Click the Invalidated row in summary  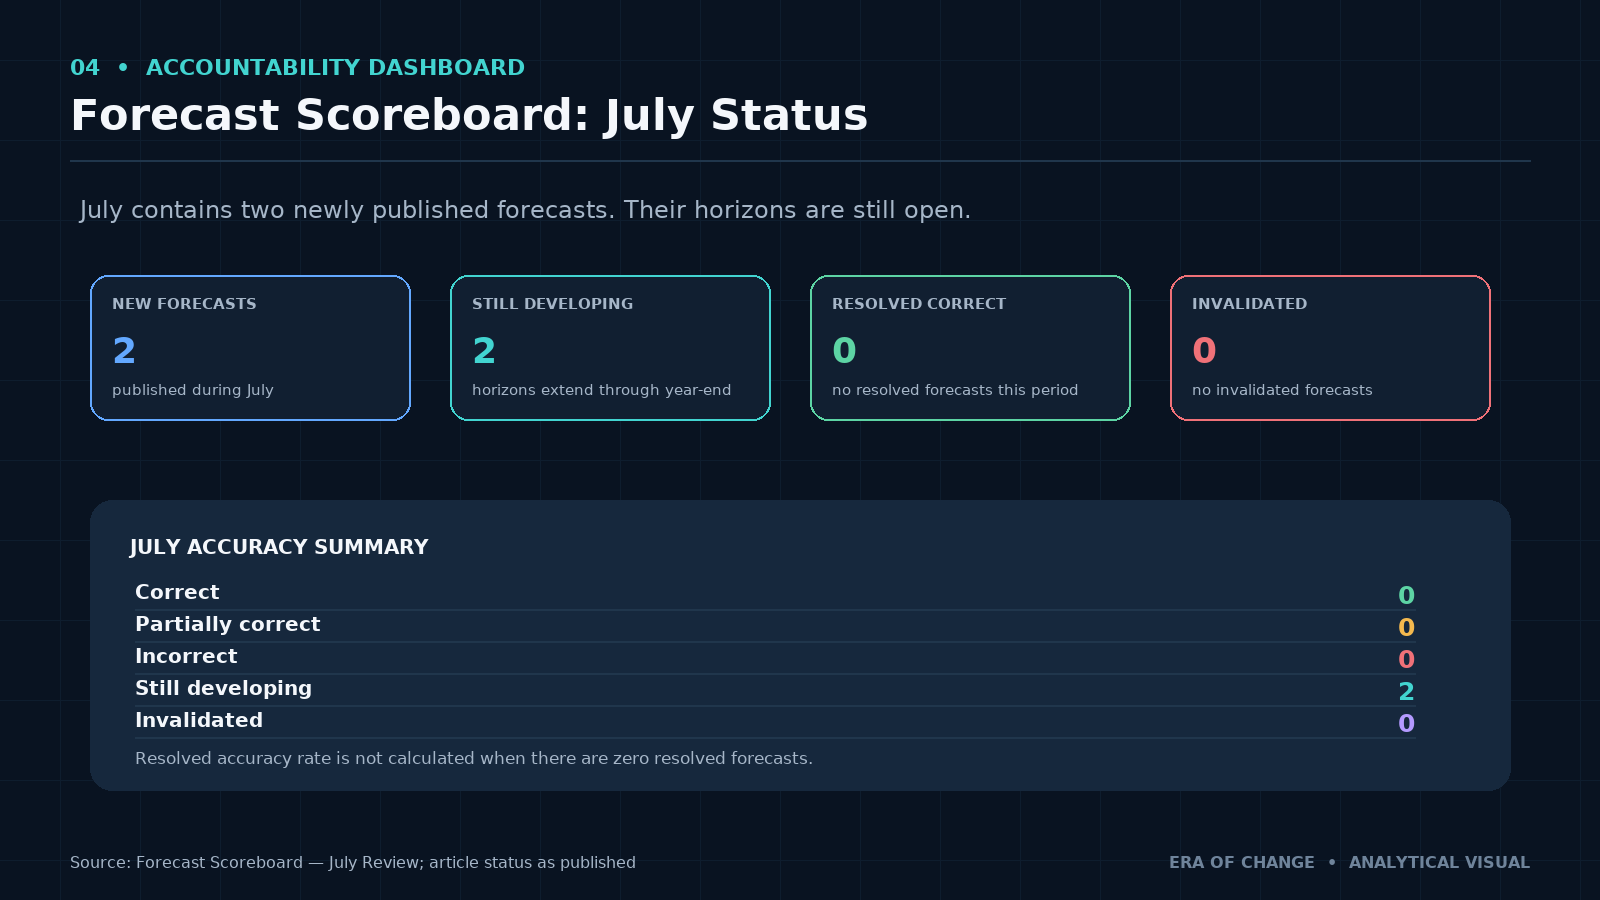click(775, 721)
